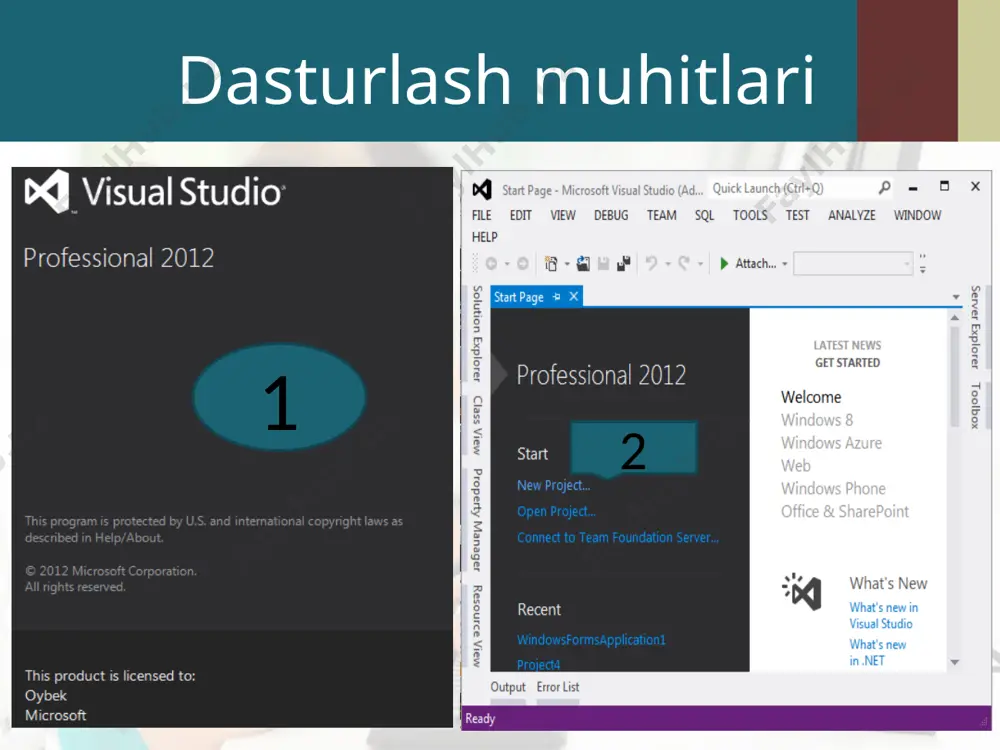Open the DEBUG menu
Screen dimensions: 1000x750
pos(611,216)
